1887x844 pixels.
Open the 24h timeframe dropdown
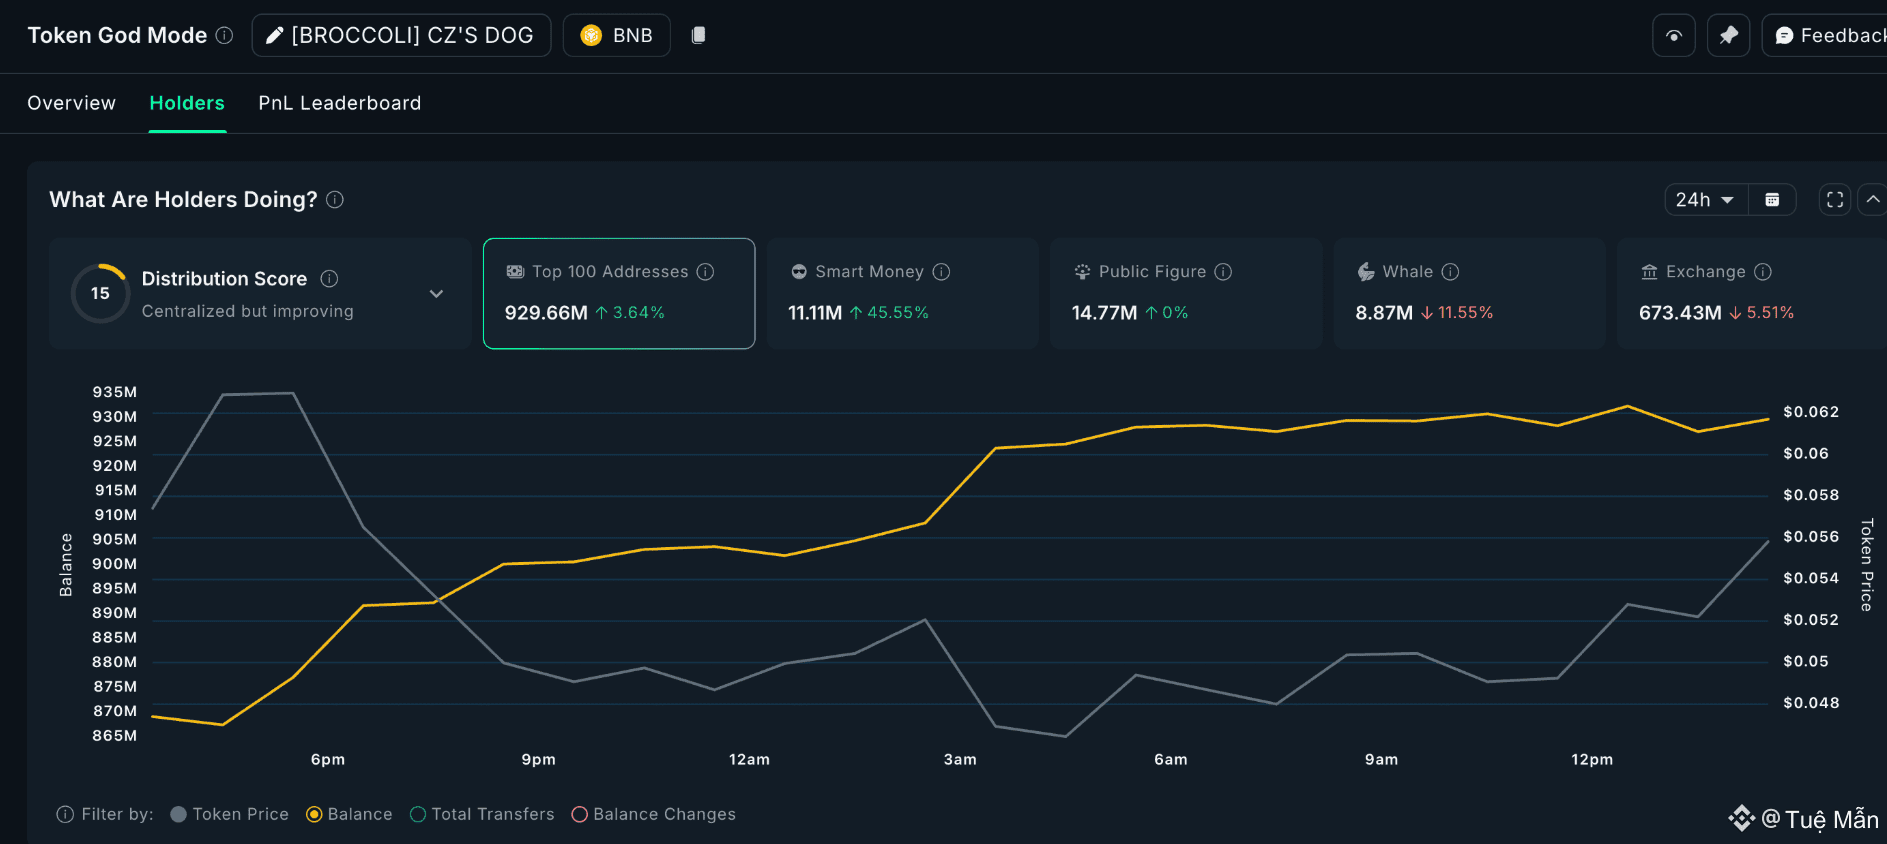point(1705,200)
